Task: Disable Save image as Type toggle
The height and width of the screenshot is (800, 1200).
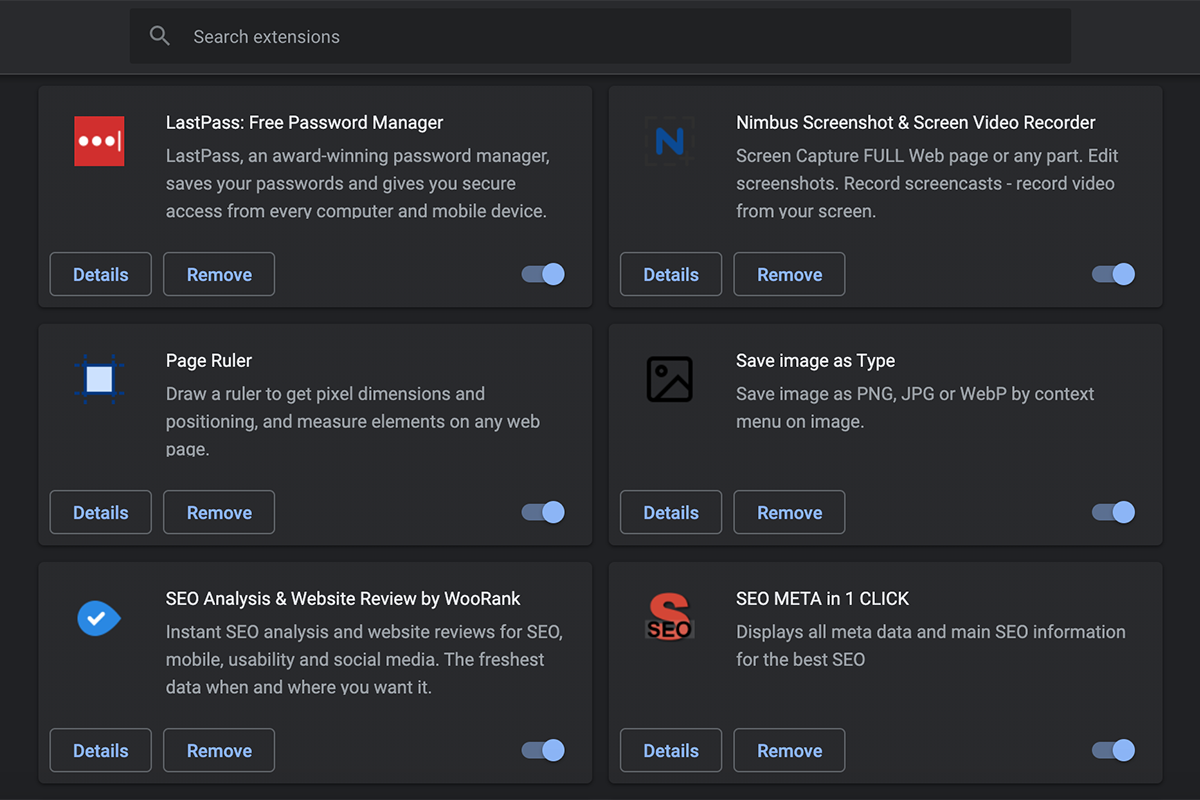Action: (x=1114, y=512)
